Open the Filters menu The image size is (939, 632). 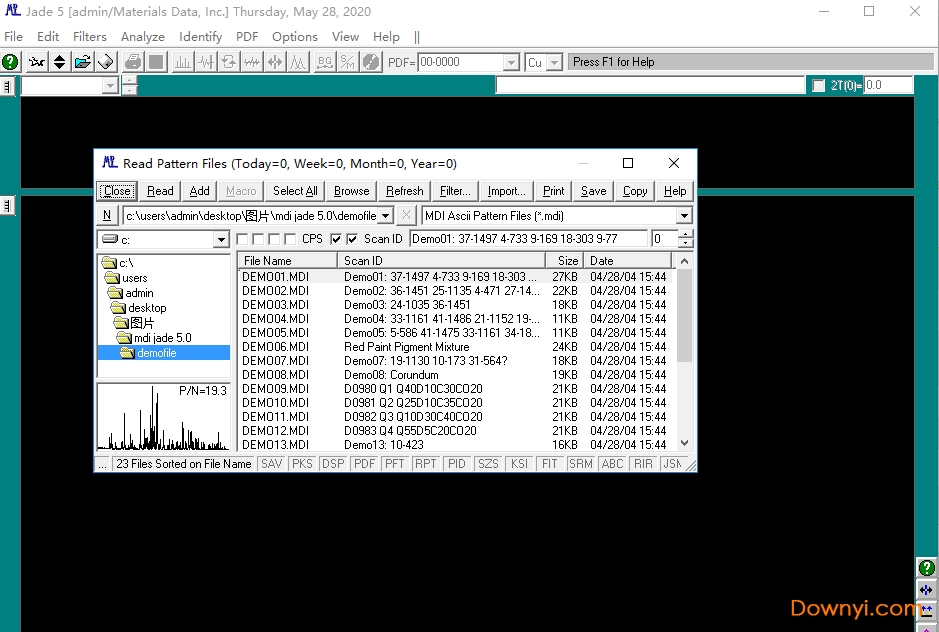(x=90, y=37)
